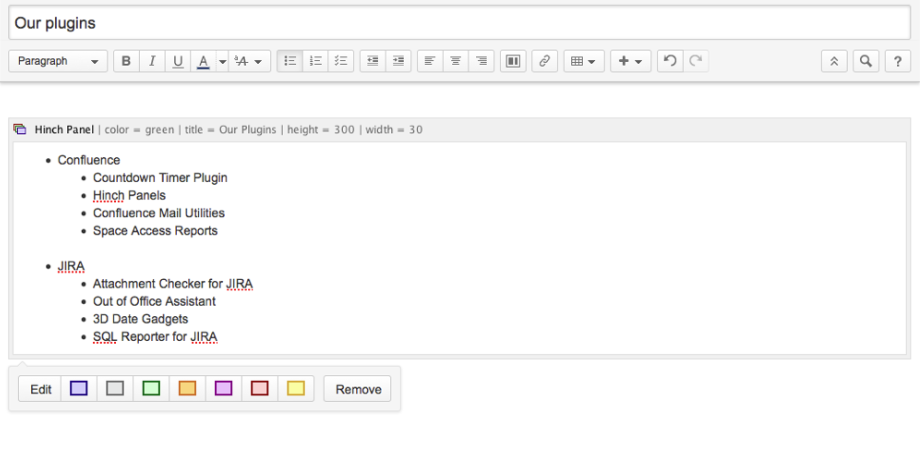Align text left

coord(430,61)
